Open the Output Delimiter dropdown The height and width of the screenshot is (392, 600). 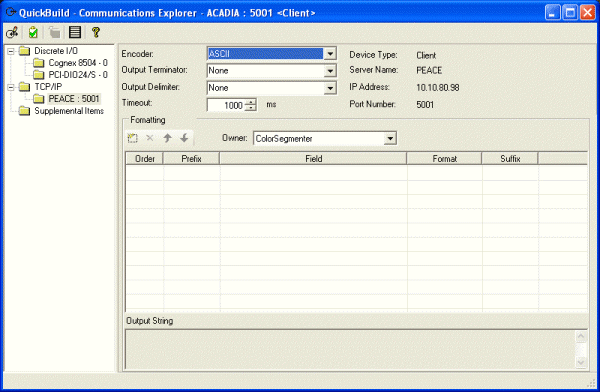[x=330, y=88]
